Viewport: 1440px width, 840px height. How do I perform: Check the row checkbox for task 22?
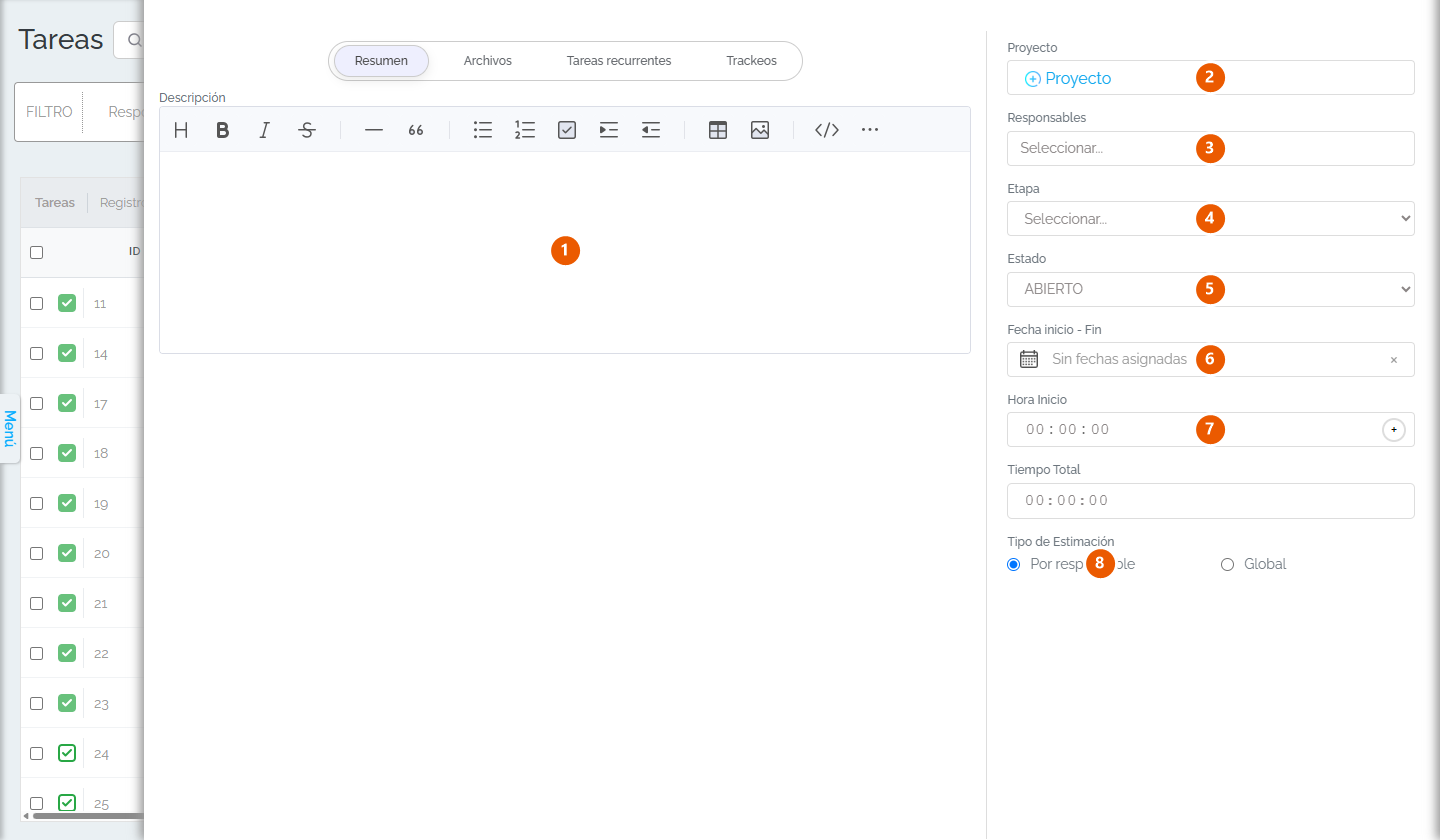[37, 653]
